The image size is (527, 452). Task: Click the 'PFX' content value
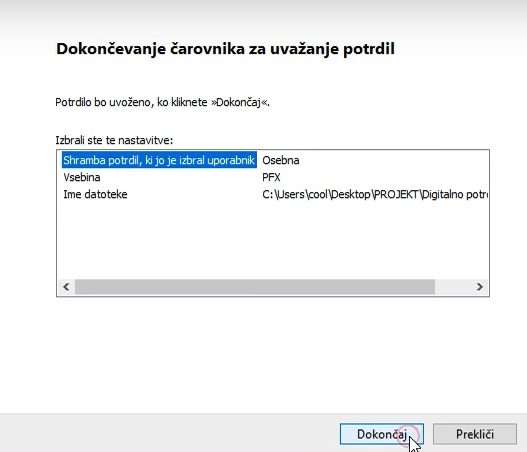click(x=271, y=177)
